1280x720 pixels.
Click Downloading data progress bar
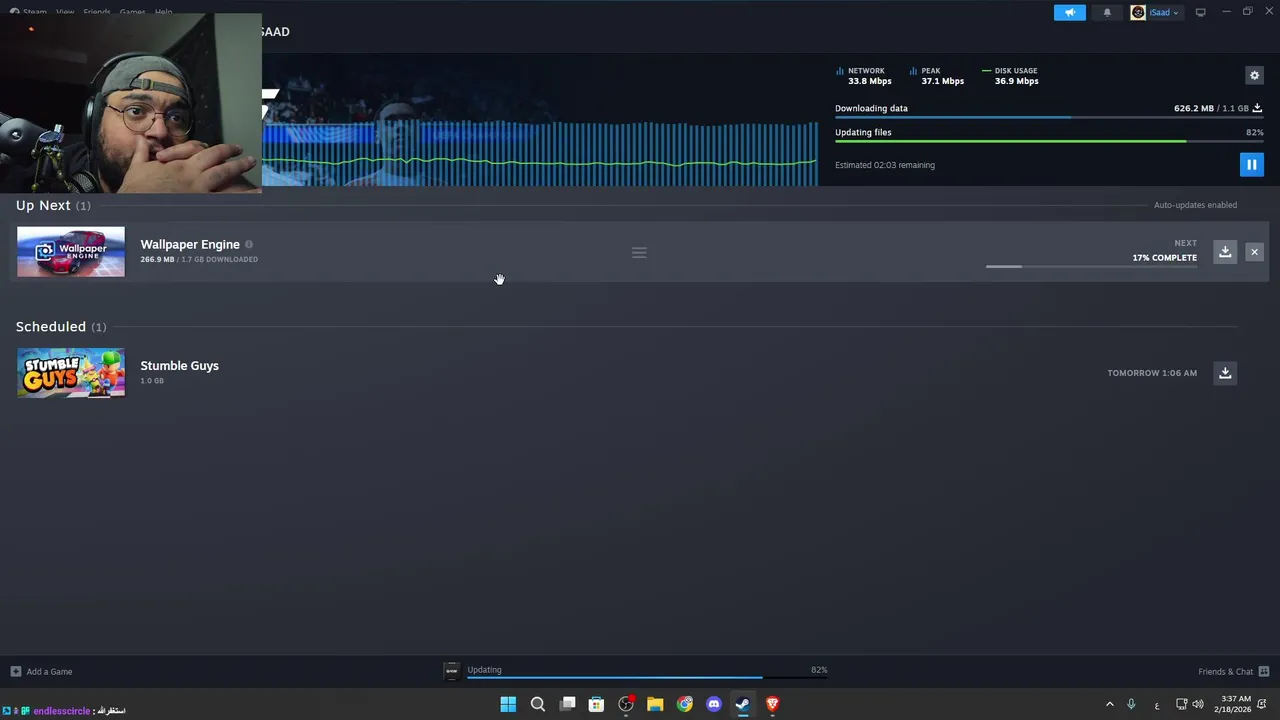point(1048,118)
